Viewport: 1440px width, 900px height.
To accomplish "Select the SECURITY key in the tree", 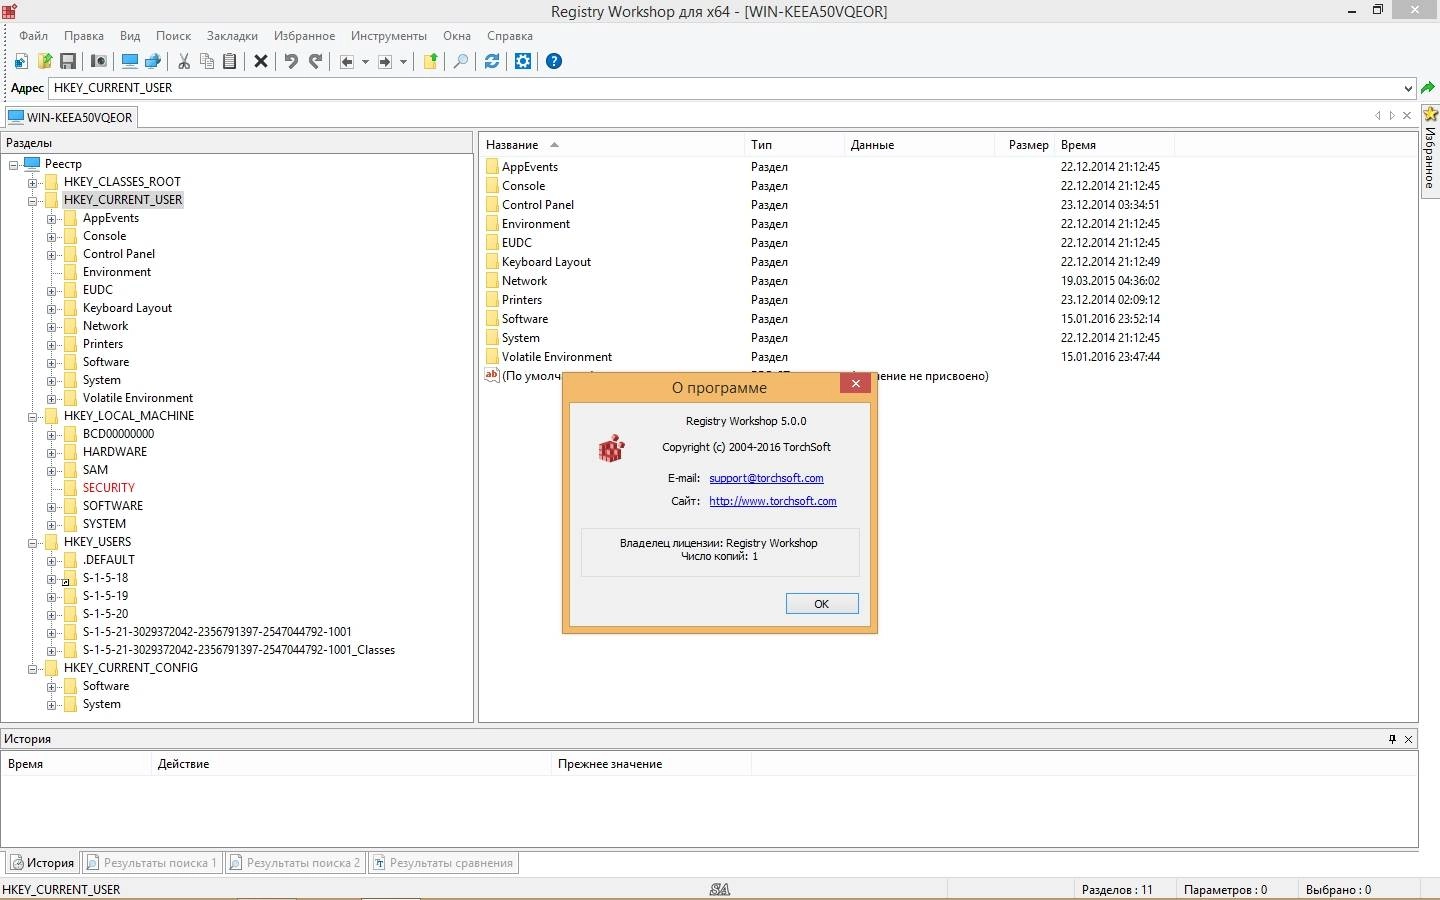I will click(108, 488).
